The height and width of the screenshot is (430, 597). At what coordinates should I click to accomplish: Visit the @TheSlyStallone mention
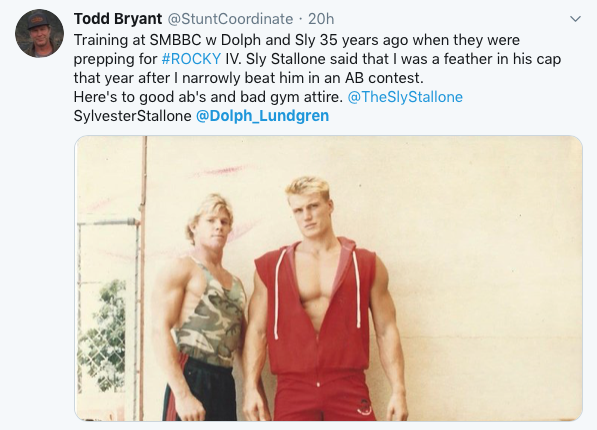click(x=405, y=97)
